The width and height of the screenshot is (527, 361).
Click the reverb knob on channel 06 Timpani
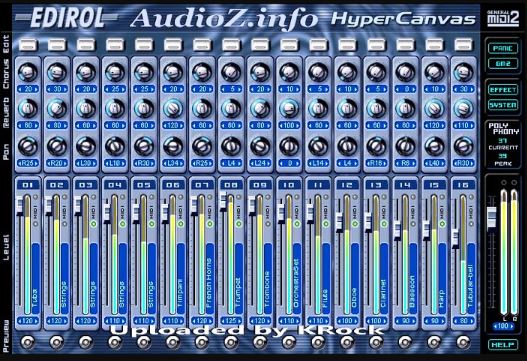point(173,108)
